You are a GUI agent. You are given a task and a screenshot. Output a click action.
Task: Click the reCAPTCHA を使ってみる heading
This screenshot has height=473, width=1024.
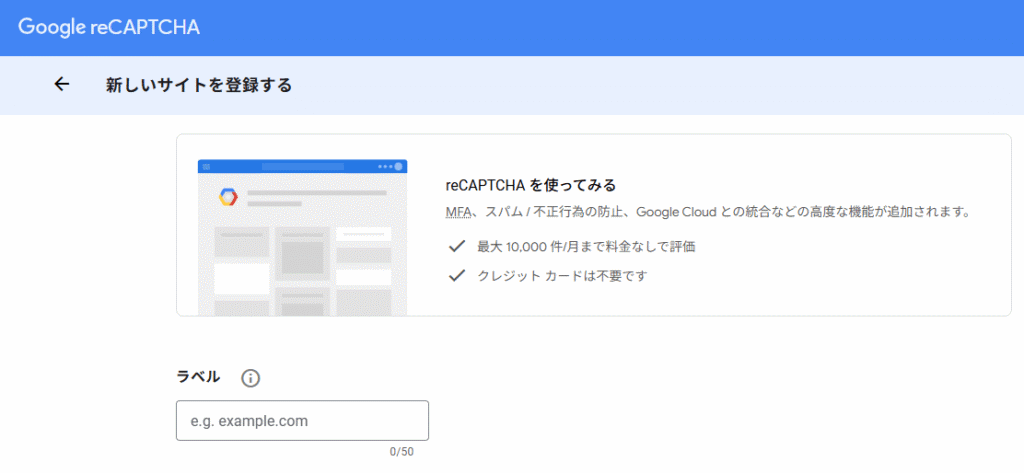point(530,186)
